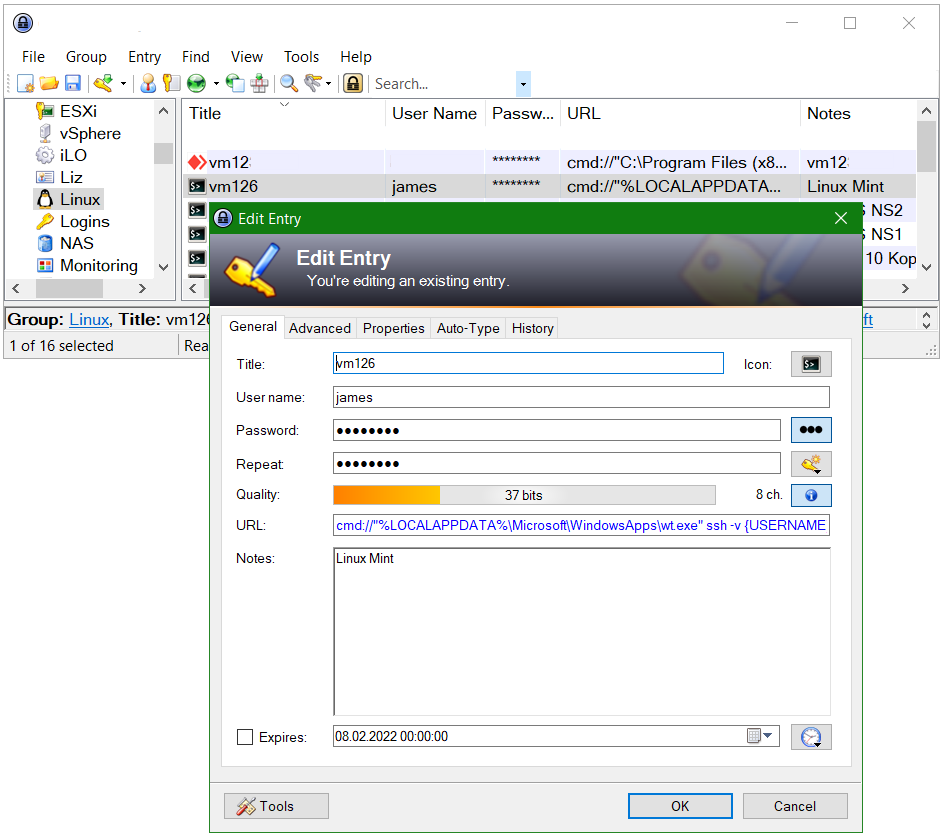
Task: Click the clock icon beside Expires field
Action: (x=811, y=736)
